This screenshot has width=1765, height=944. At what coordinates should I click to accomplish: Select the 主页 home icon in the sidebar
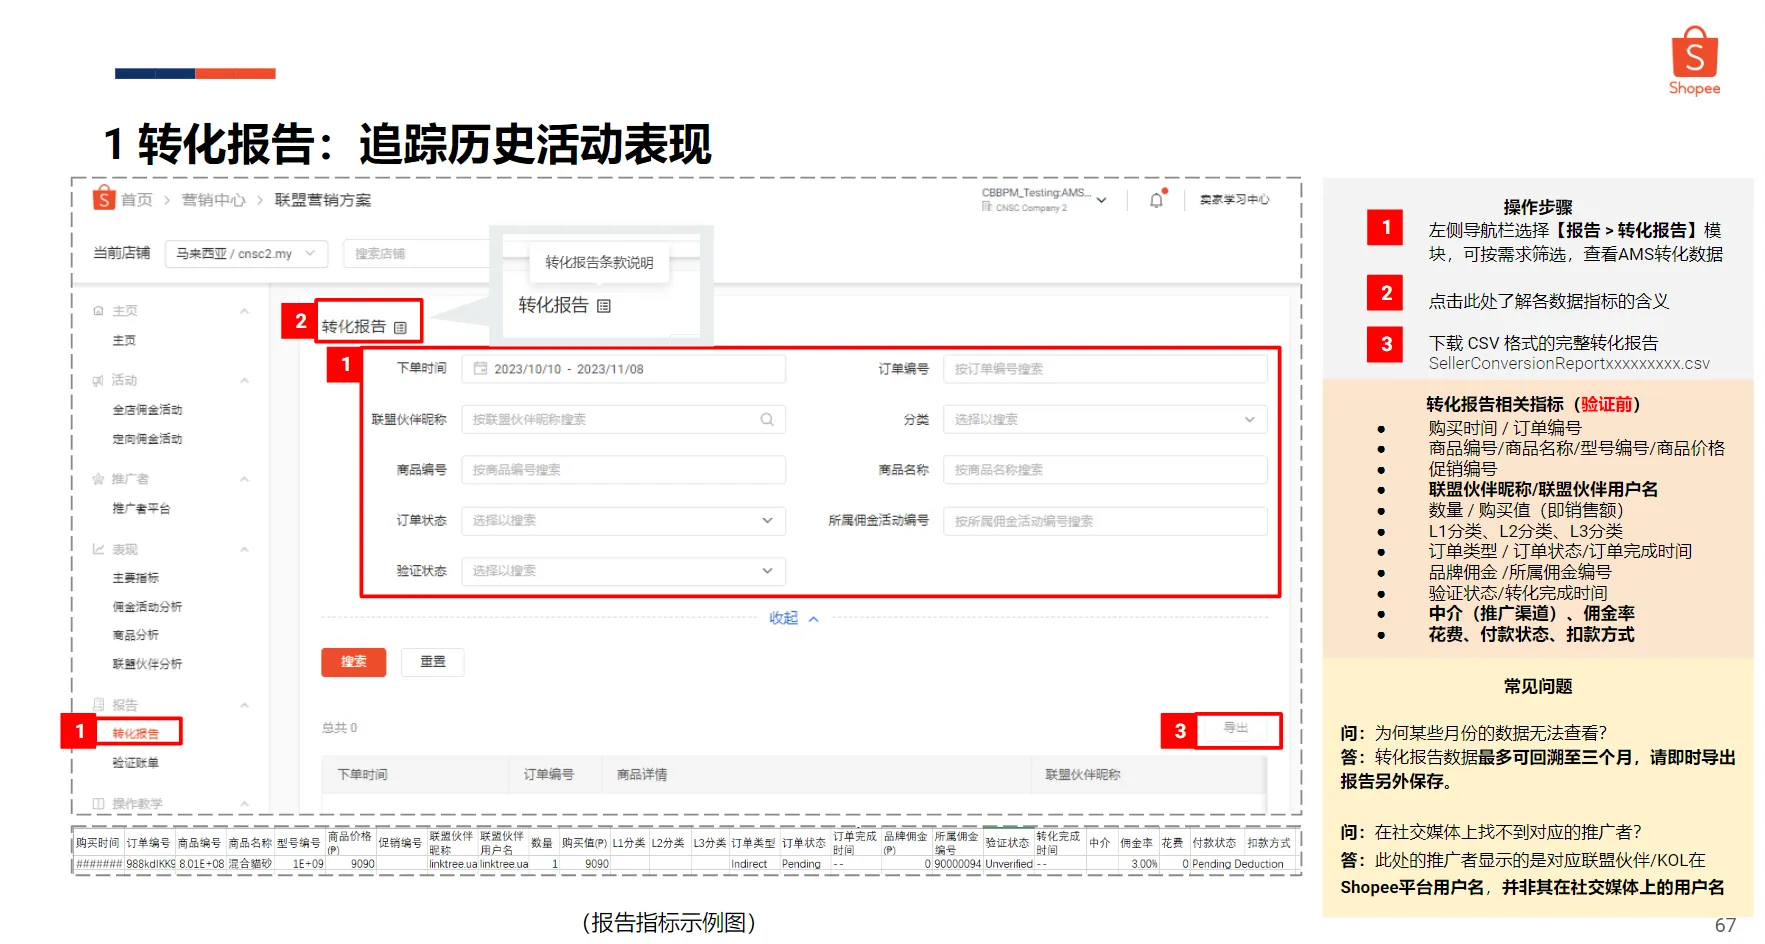97,311
